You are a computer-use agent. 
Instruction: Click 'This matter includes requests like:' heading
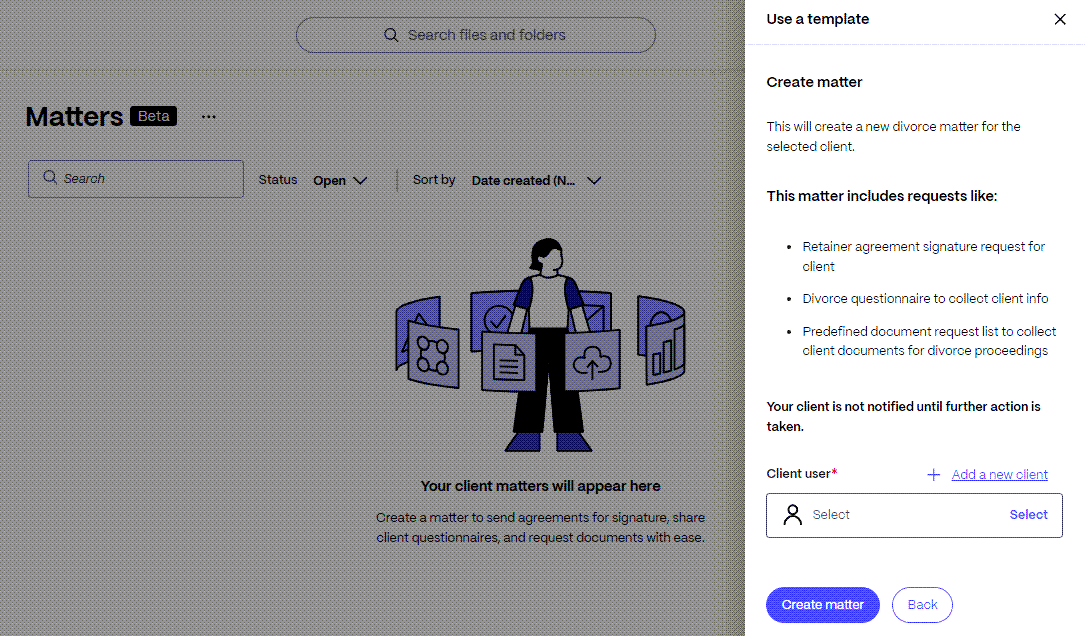click(882, 197)
